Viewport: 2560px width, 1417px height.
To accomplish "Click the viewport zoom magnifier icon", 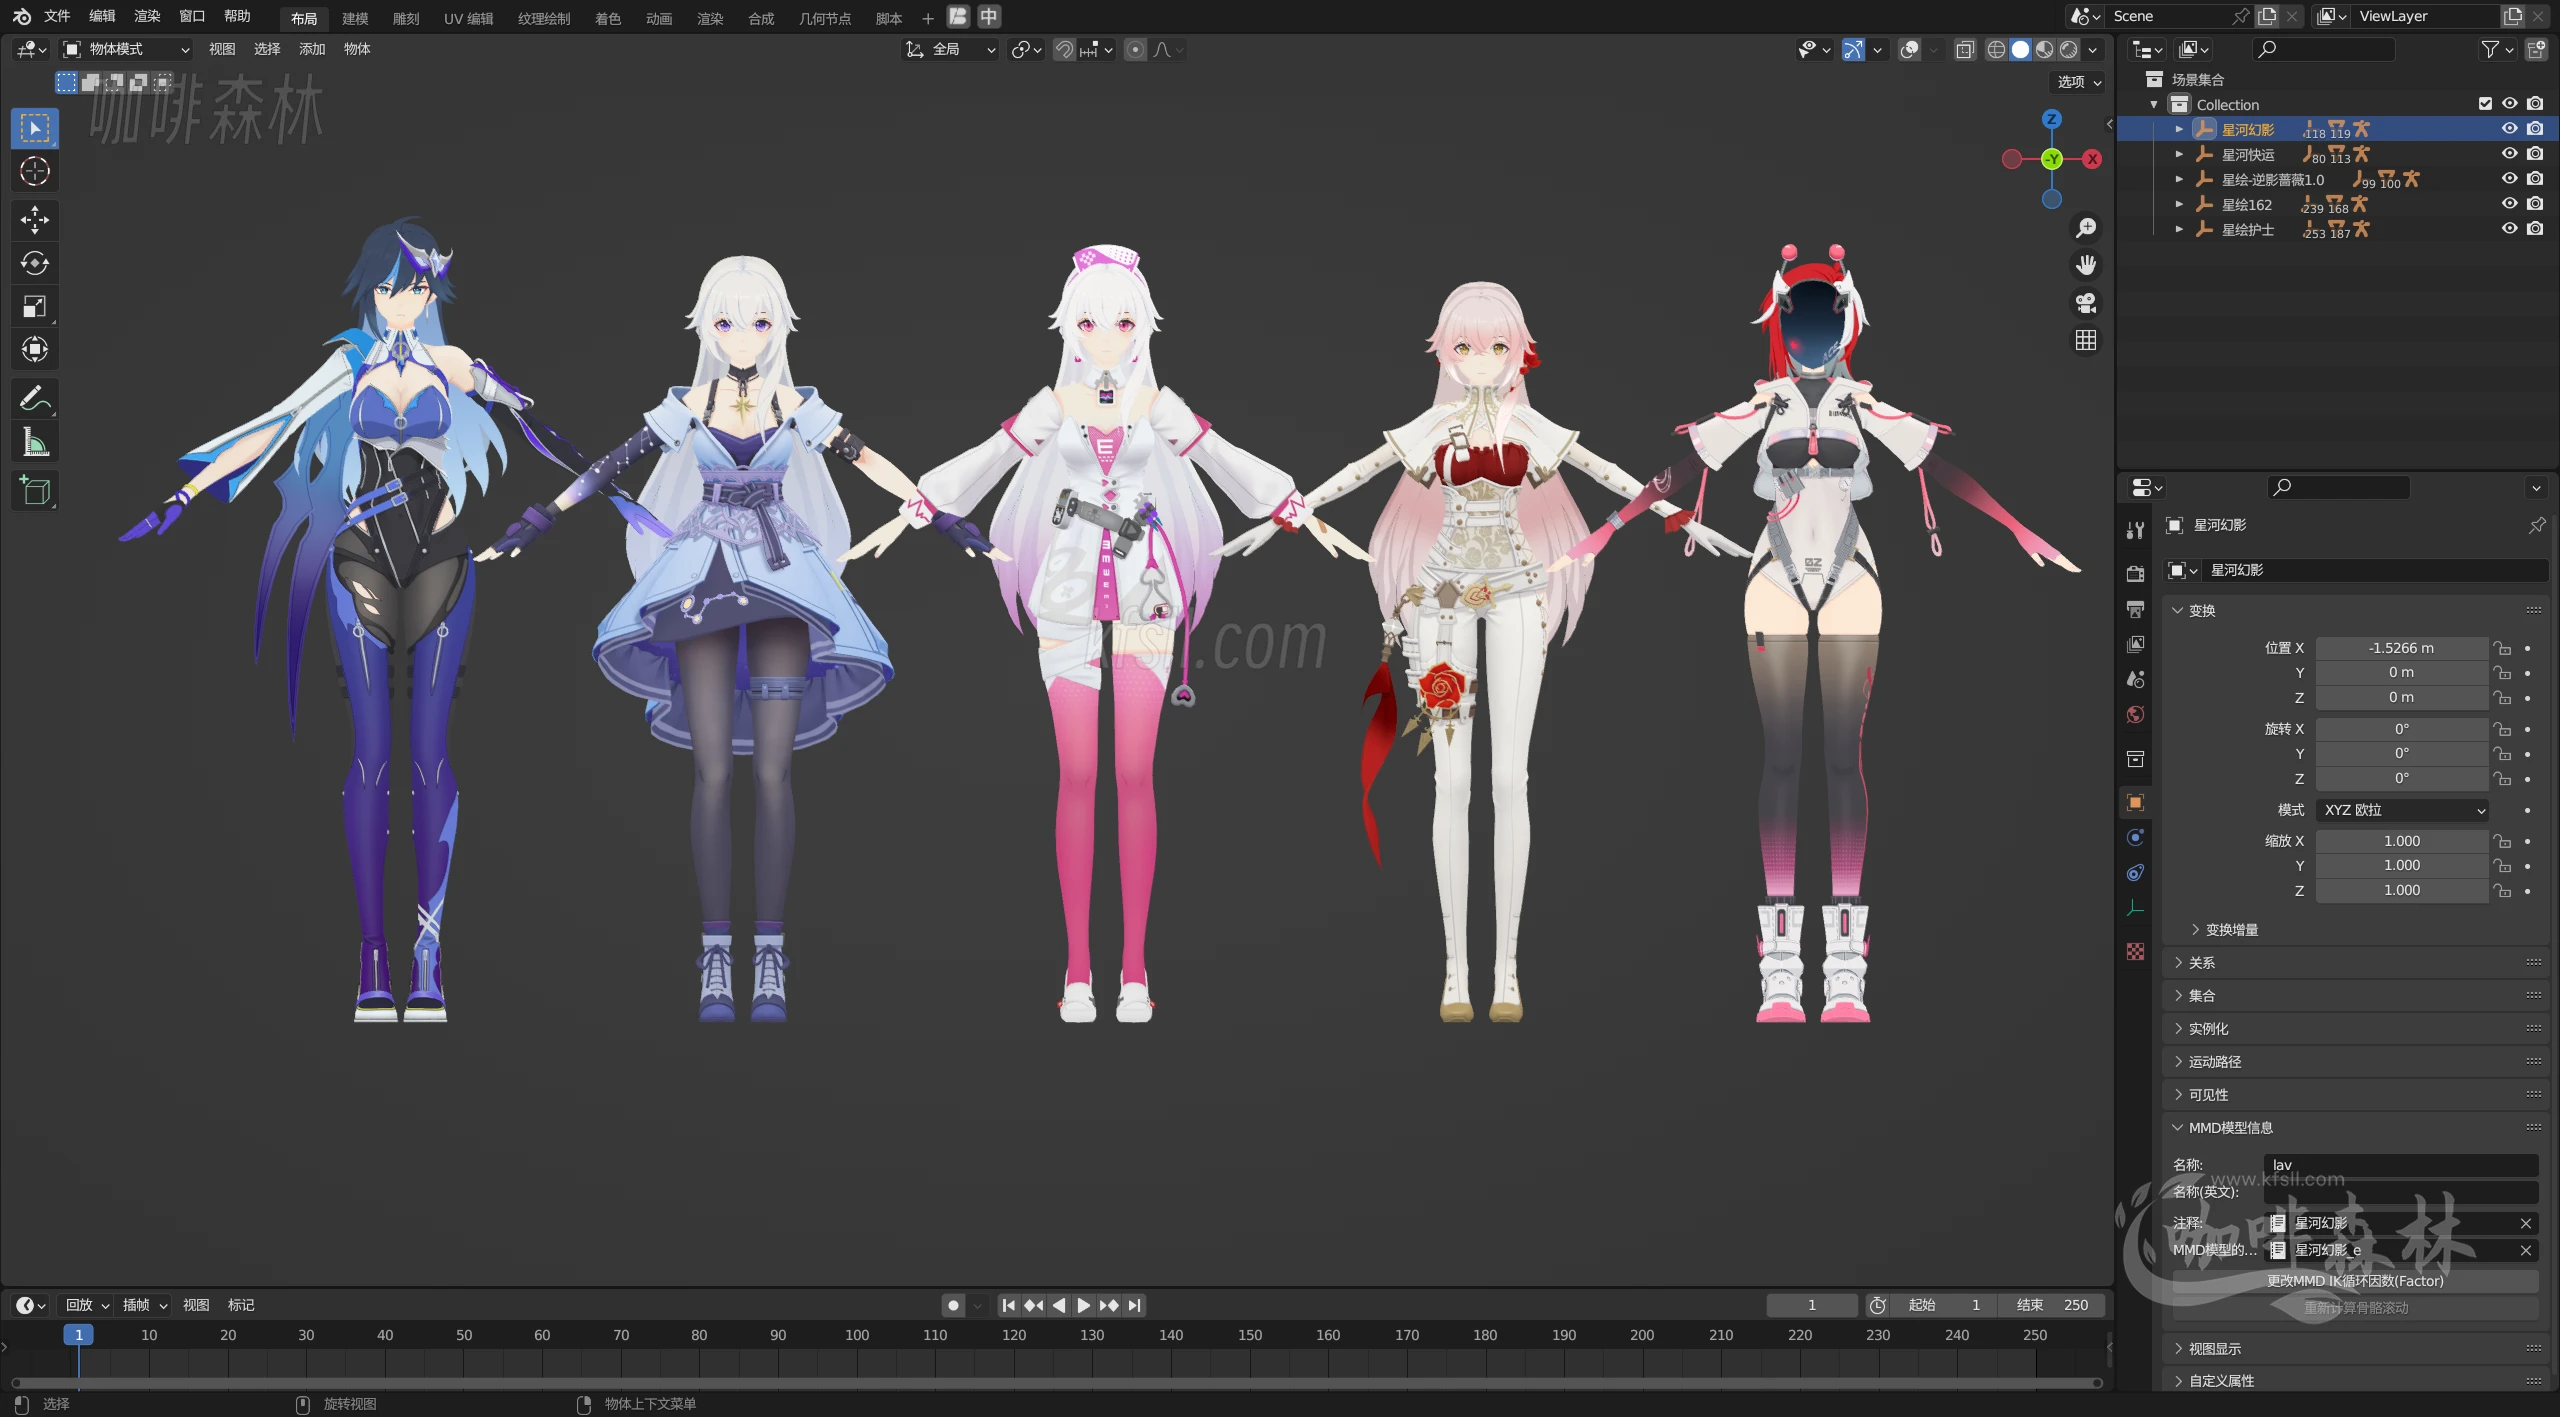I will coord(2085,228).
